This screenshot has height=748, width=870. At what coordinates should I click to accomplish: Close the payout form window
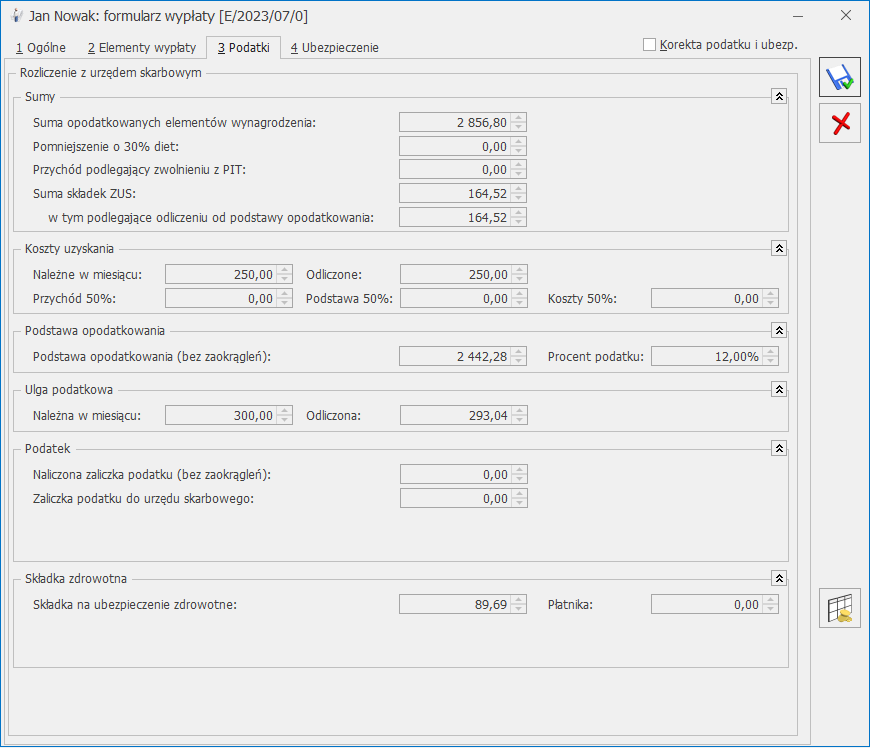tap(846, 16)
